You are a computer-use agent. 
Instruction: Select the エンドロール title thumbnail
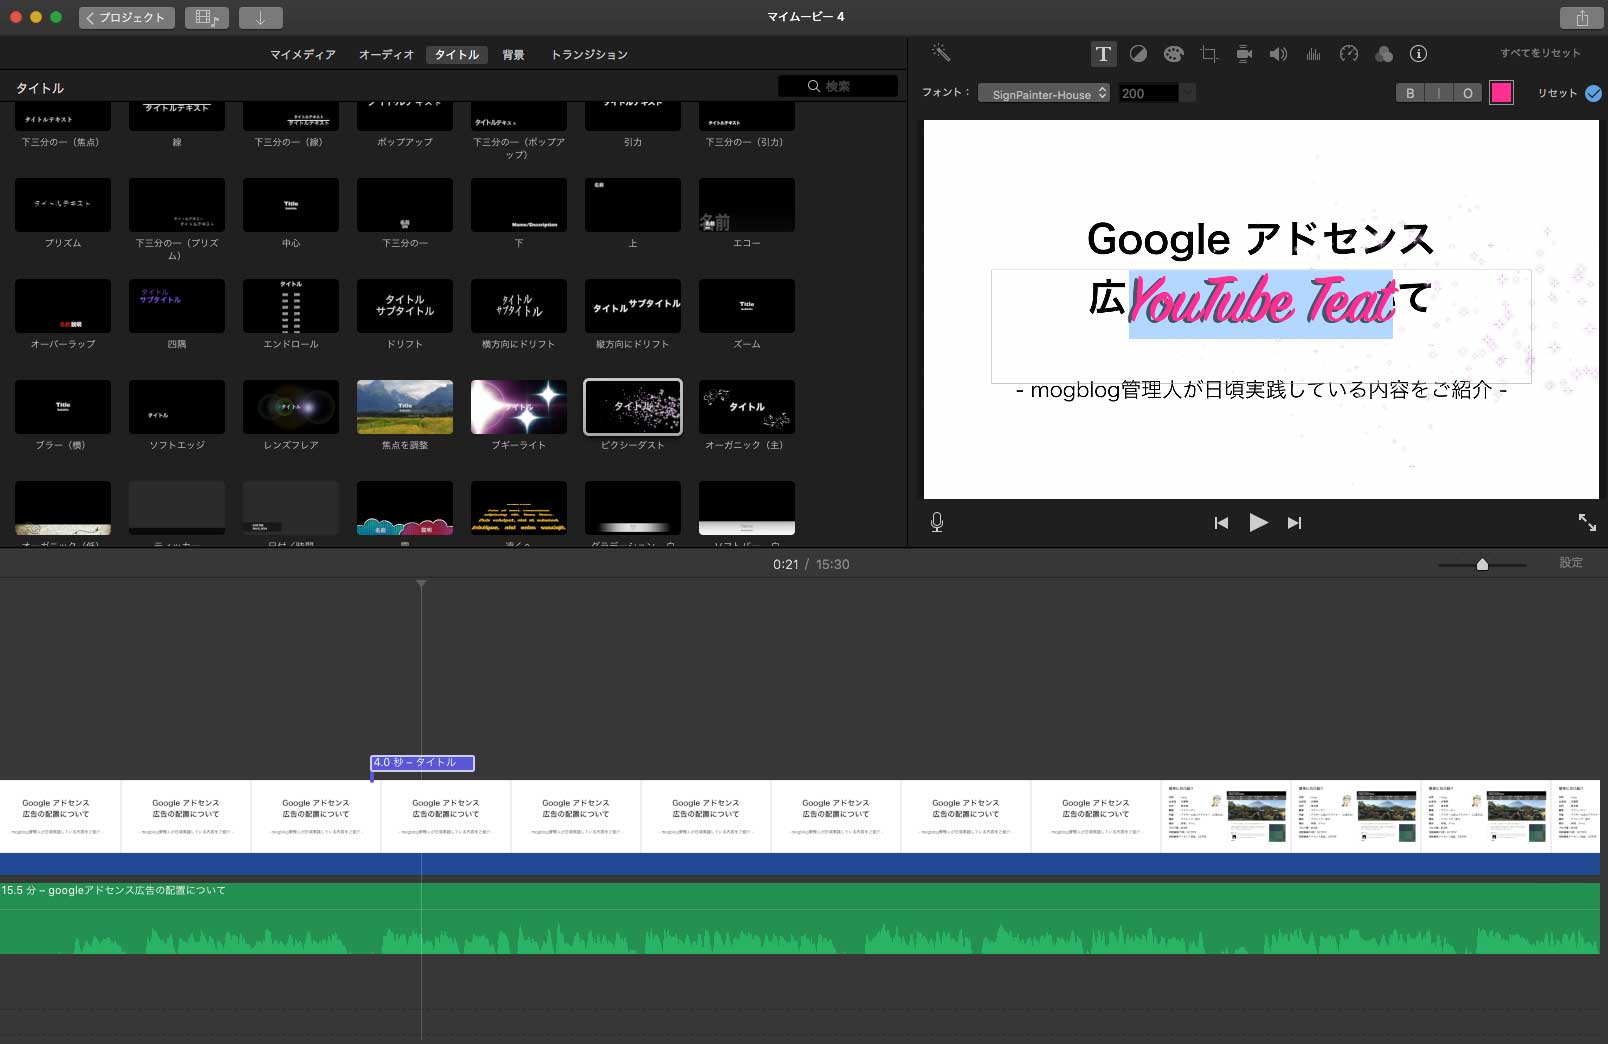point(291,306)
